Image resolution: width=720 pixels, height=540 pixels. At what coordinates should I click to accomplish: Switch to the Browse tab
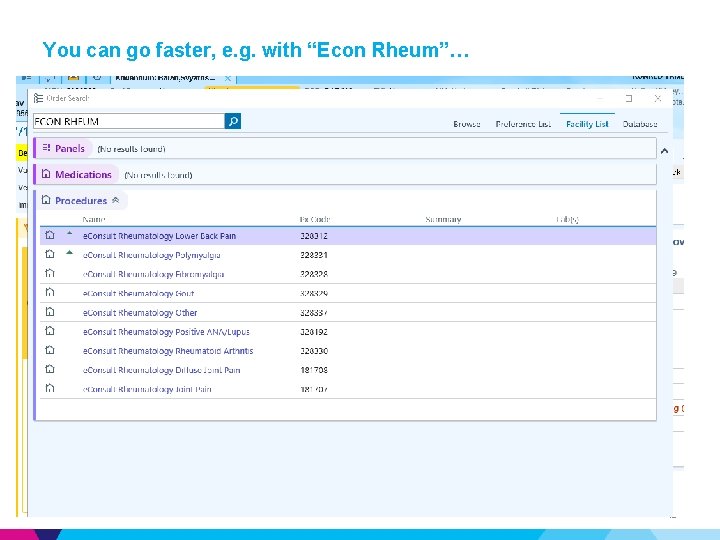pos(467,124)
